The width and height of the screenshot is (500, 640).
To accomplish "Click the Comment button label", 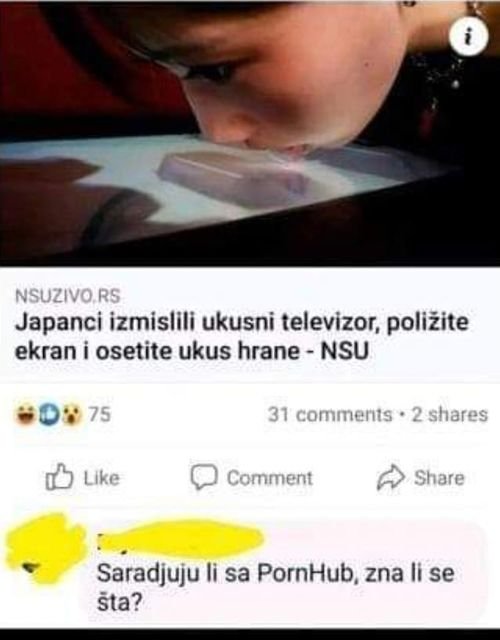I will [x=270, y=478].
